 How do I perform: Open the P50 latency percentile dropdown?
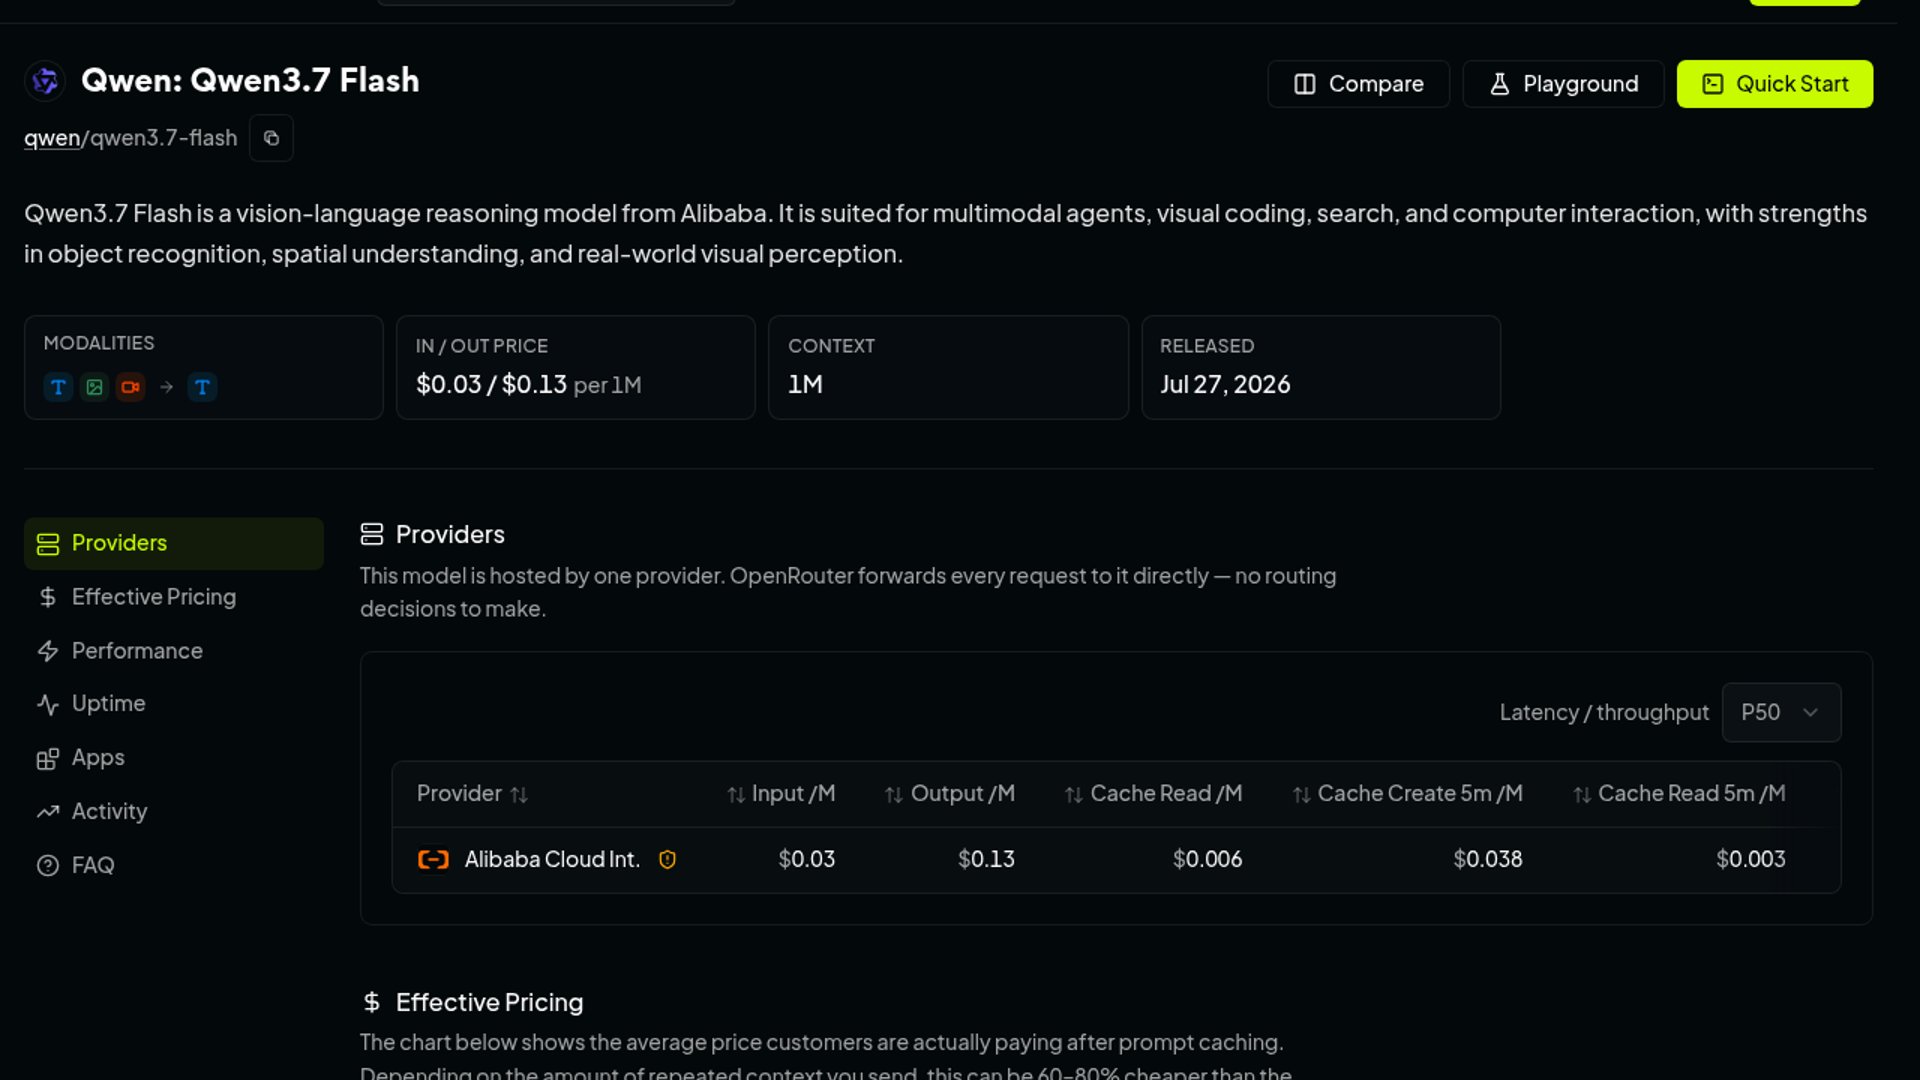coord(1781,713)
